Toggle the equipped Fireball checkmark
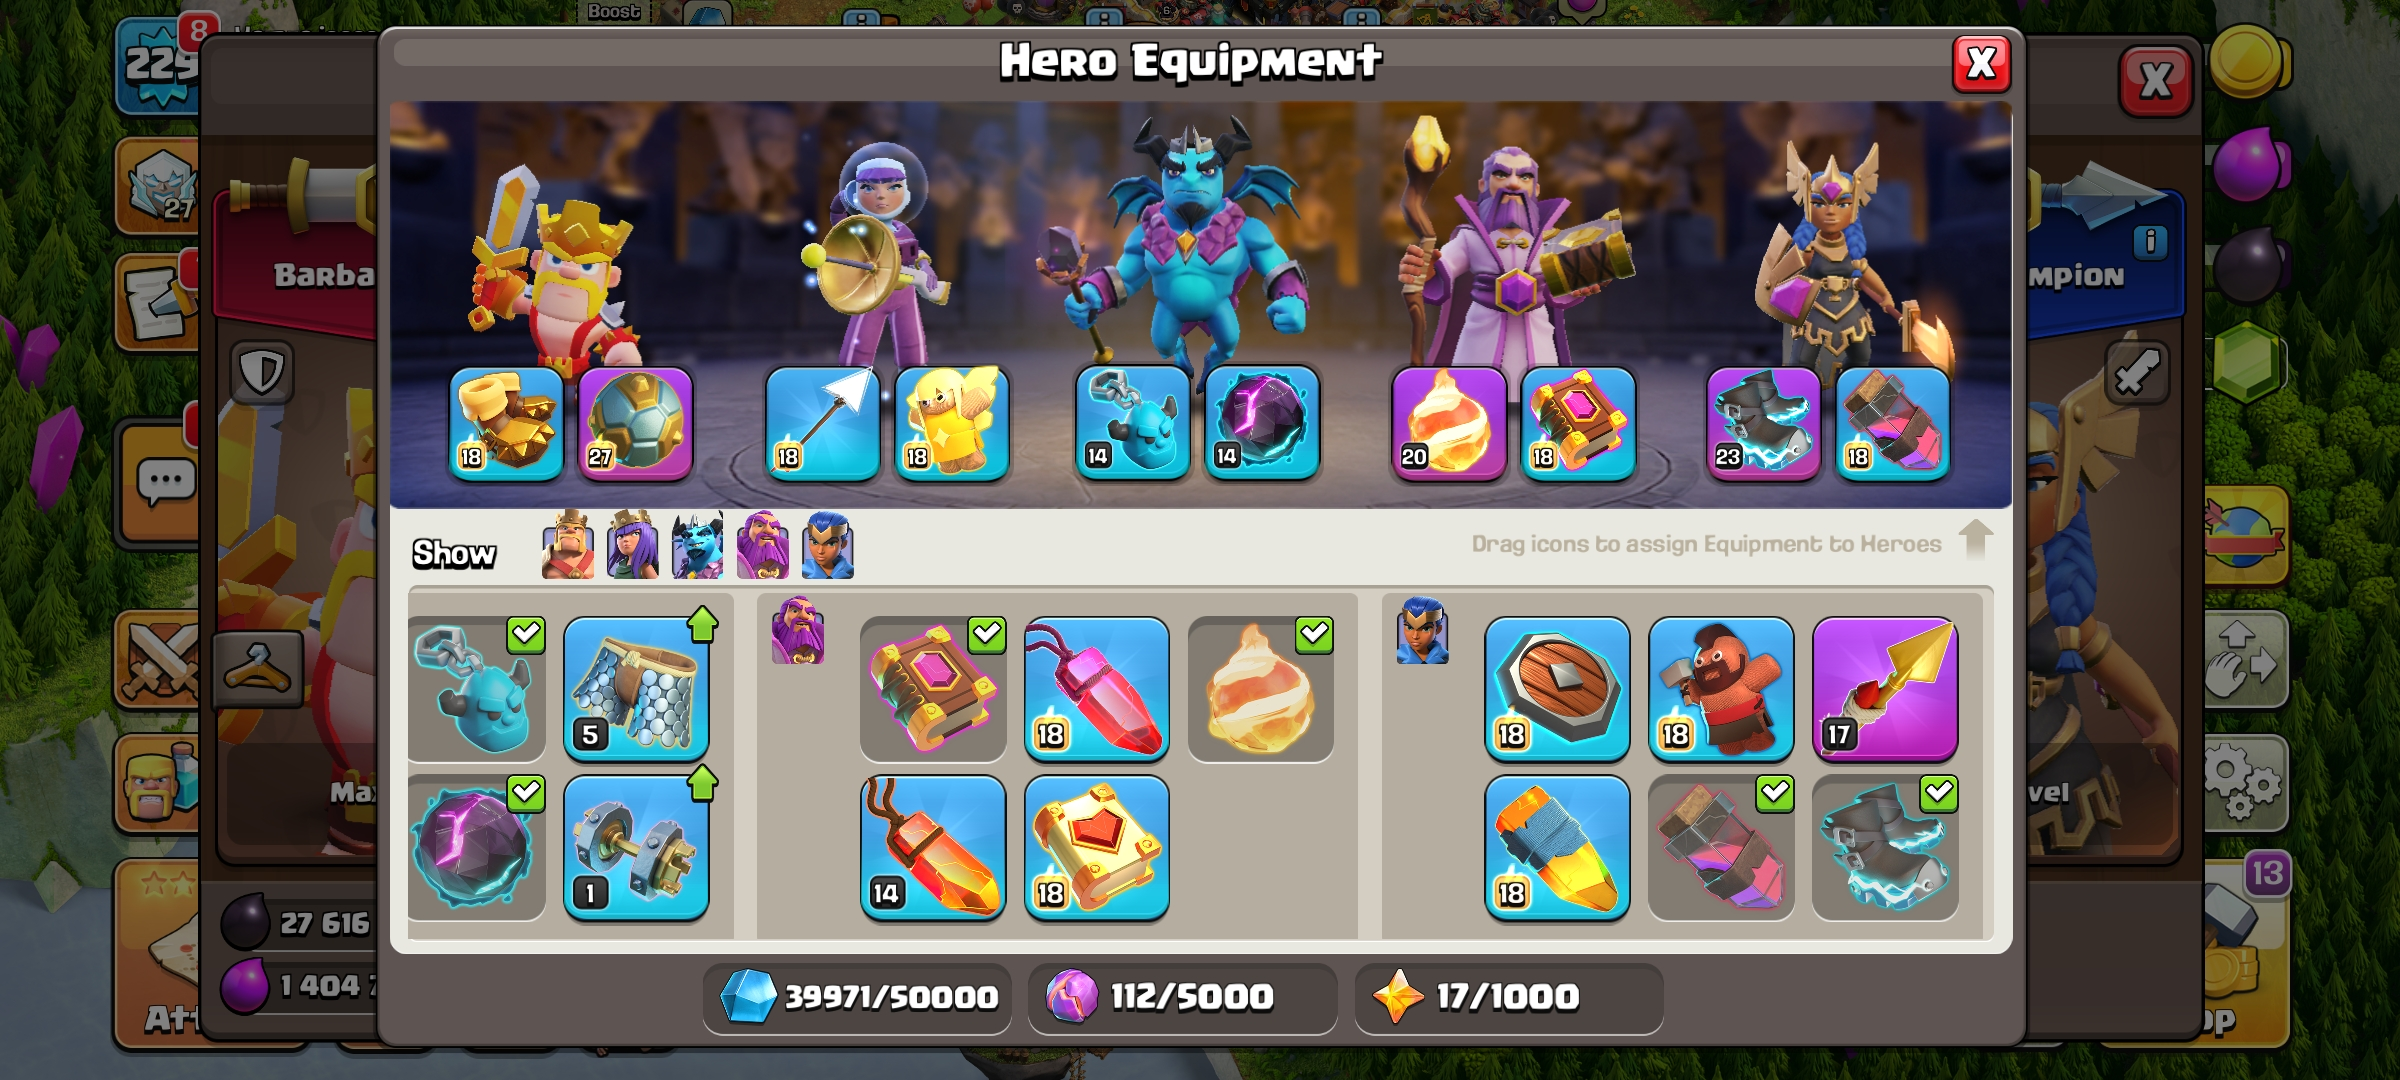This screenshot has width=2400, height=1080. pyautogui.click(x=1314, y=634)
